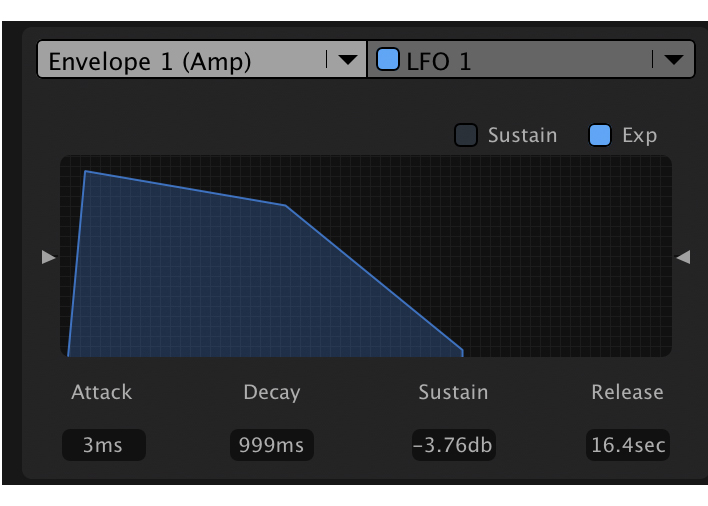Click the left triangle arrow beside envelope graph

pyautogui.click(x=48, y=258)
